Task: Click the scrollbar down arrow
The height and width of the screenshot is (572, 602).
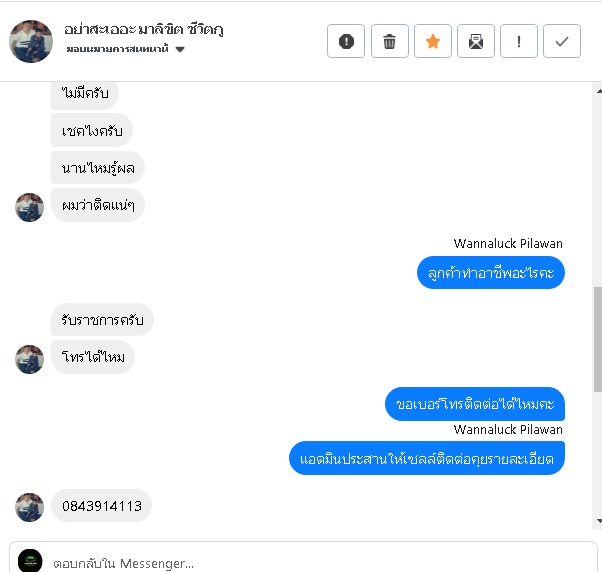Action: coord(599,521)
